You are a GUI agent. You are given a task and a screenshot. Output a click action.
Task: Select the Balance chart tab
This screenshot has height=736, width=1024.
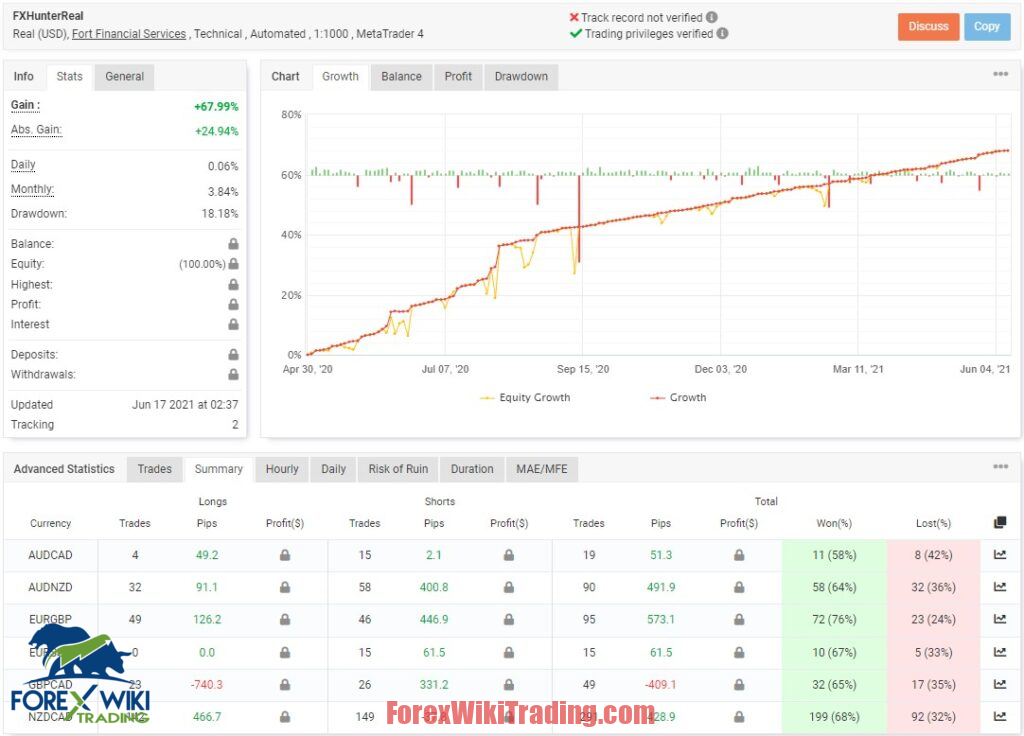coord(402,76)
